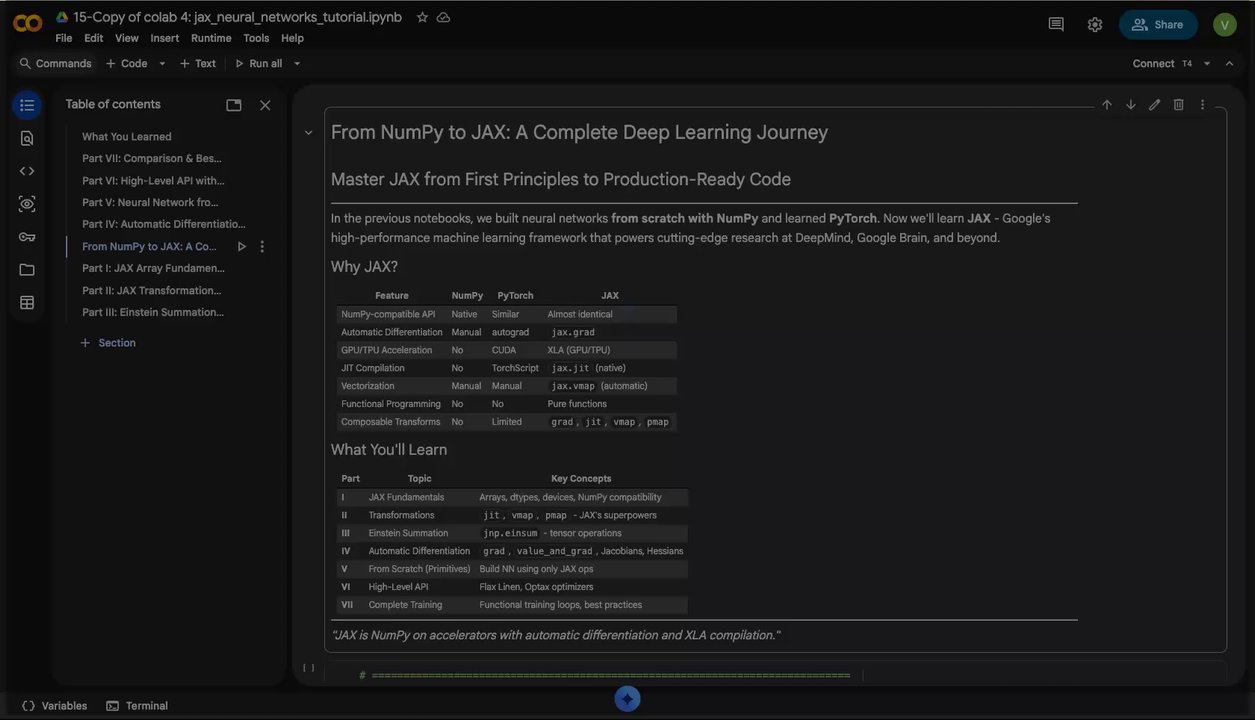Jump to Part V: Neural Network section
This screenshot has height=720, width=1255.
(150, 202)
